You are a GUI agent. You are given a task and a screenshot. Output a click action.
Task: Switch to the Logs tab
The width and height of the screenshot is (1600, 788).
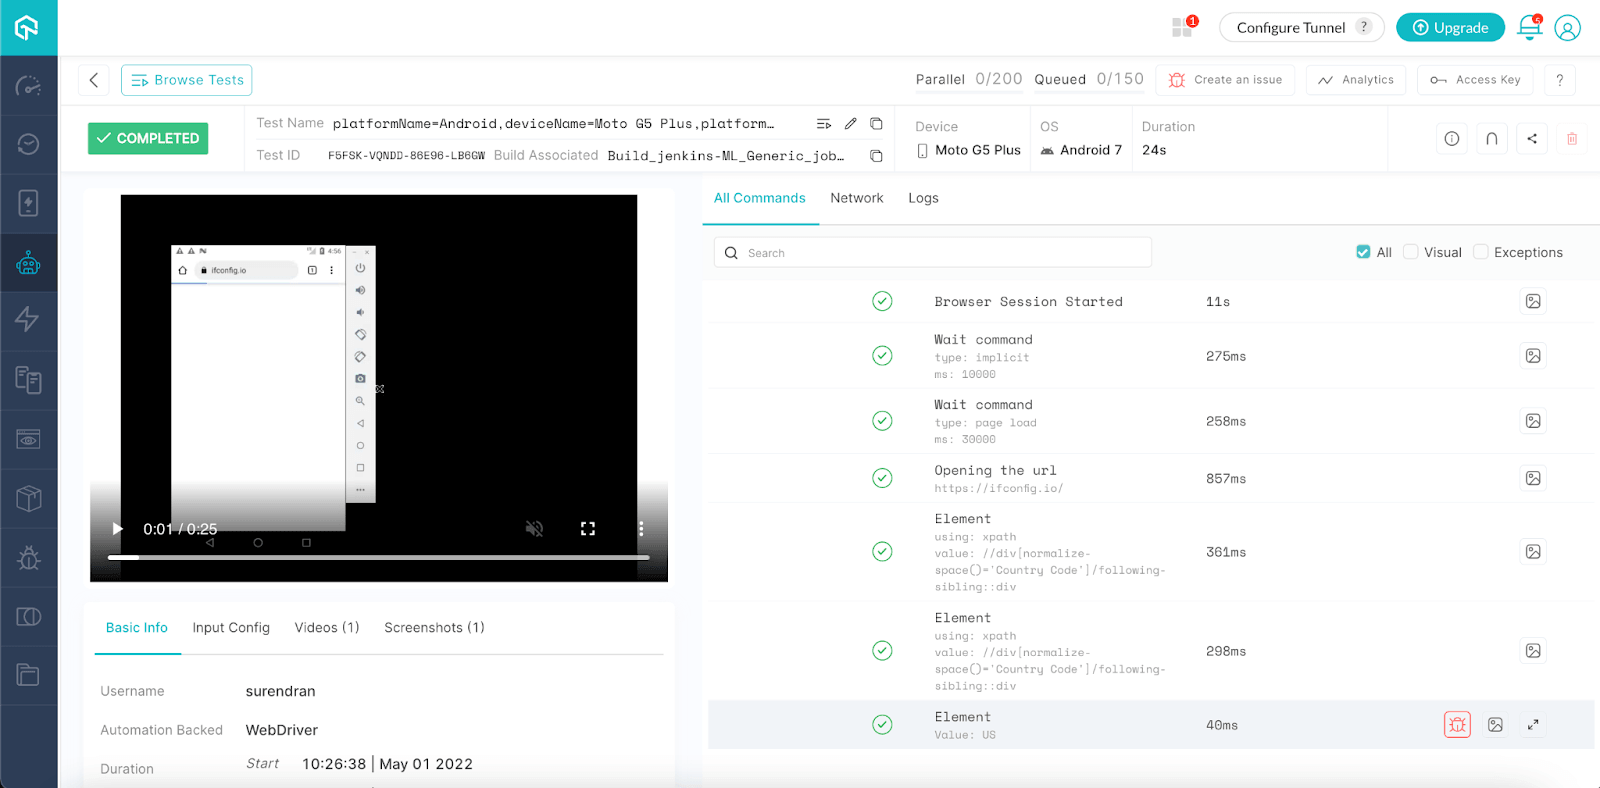point(923,198)
